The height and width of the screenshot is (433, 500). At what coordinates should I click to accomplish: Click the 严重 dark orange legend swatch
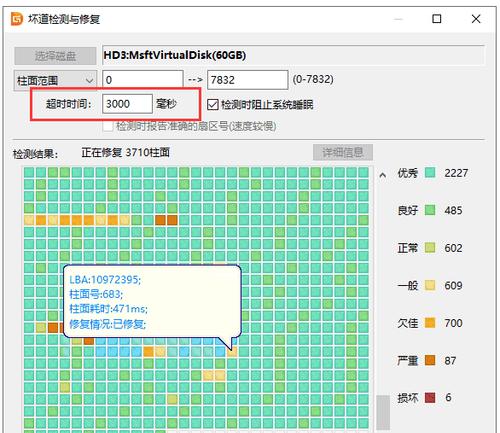pos(430,360)
